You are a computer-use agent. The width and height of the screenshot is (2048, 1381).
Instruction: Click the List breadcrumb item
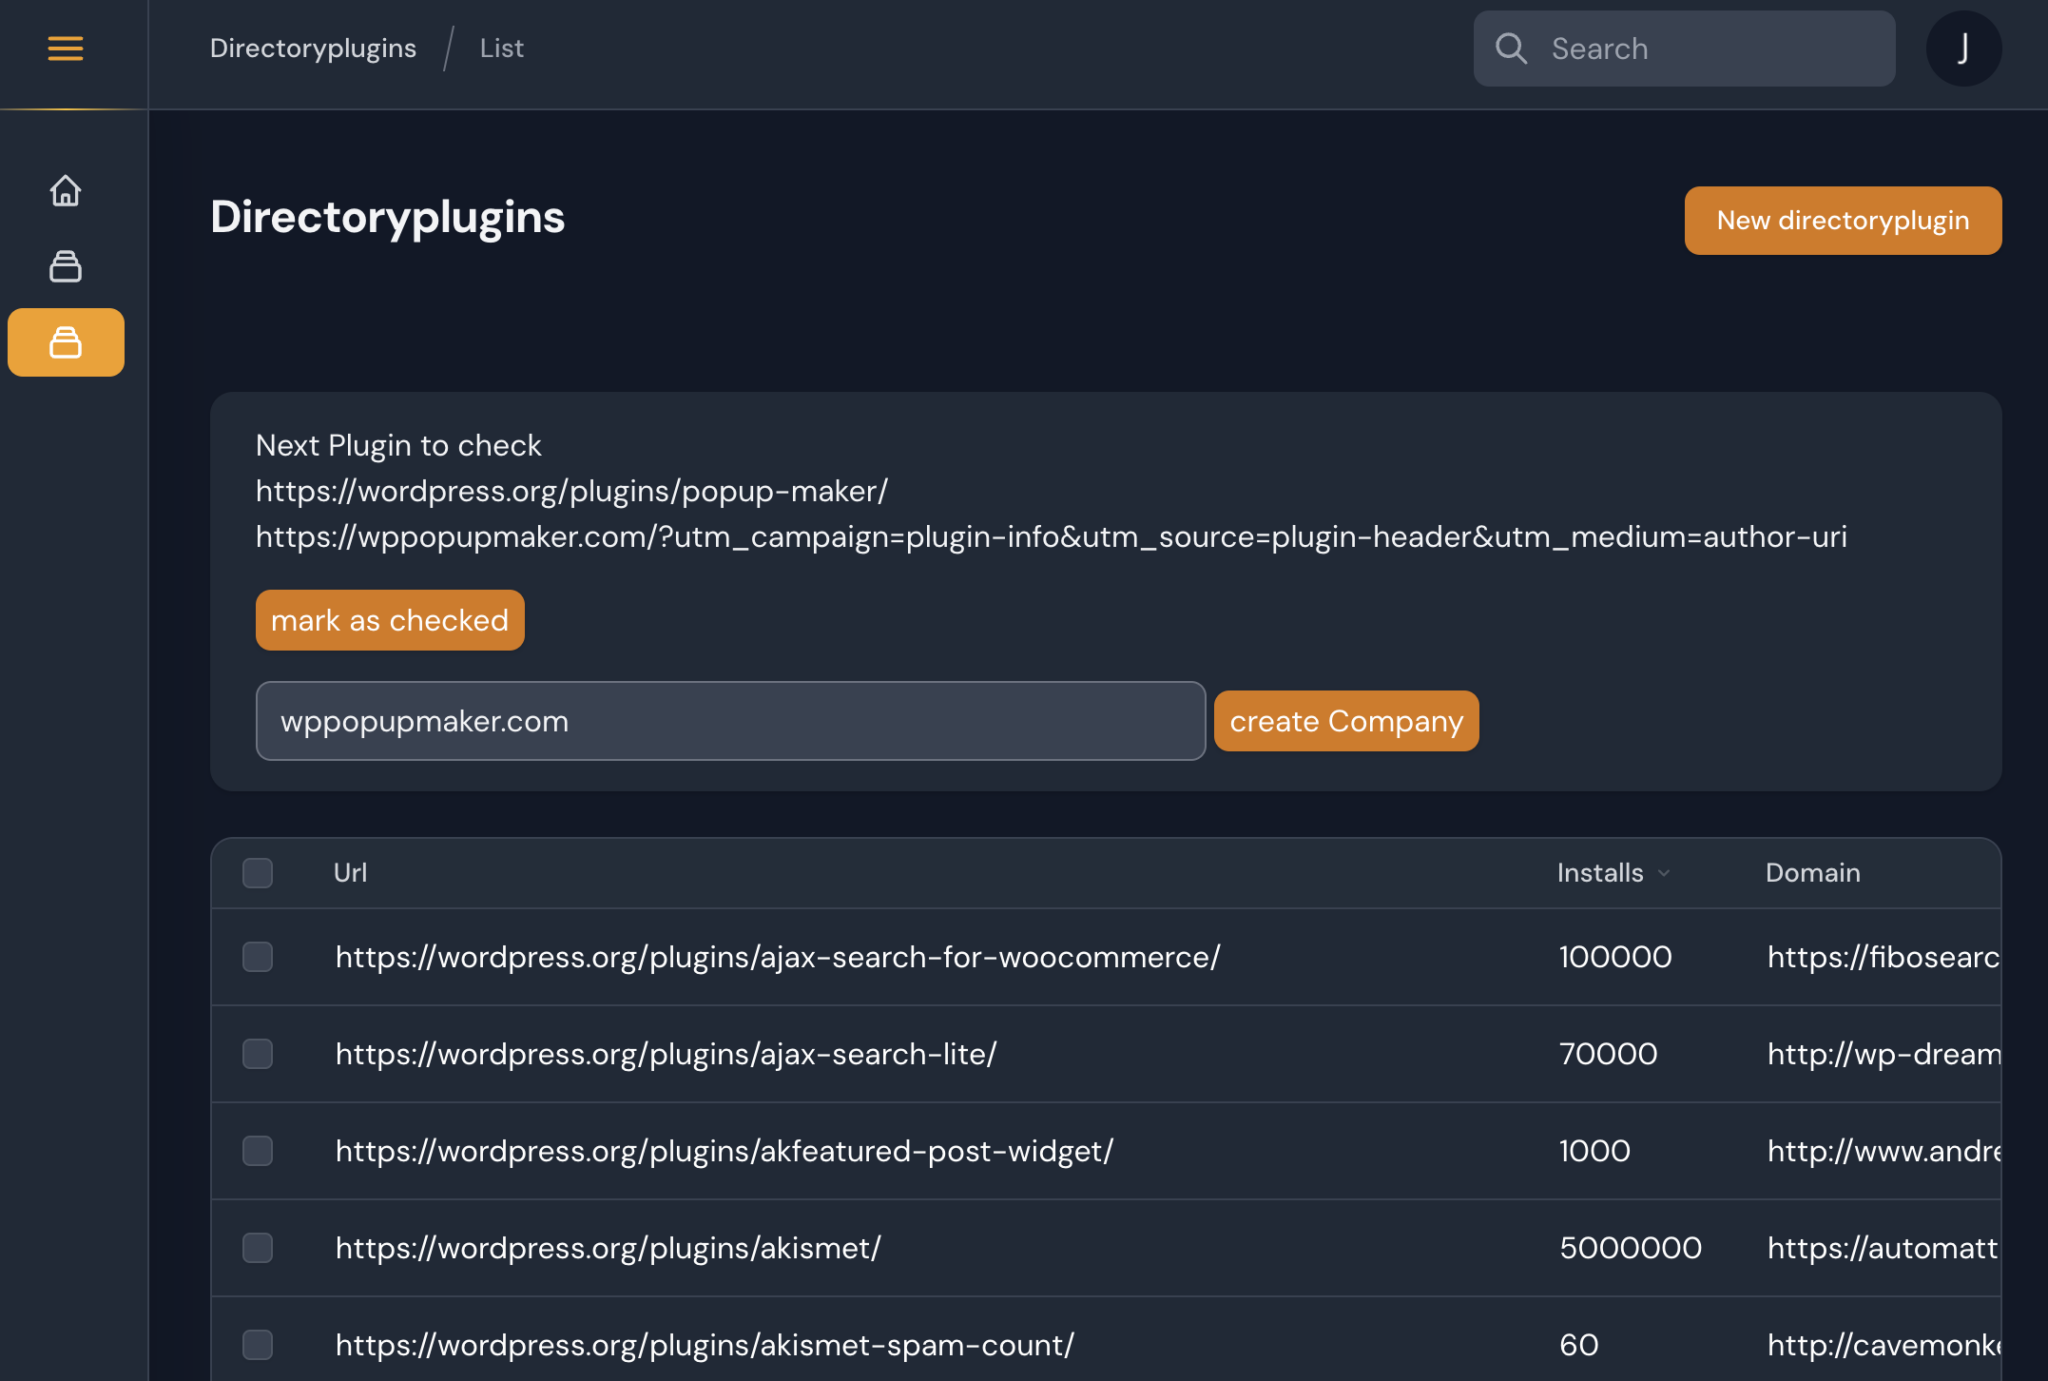[501, 48]
